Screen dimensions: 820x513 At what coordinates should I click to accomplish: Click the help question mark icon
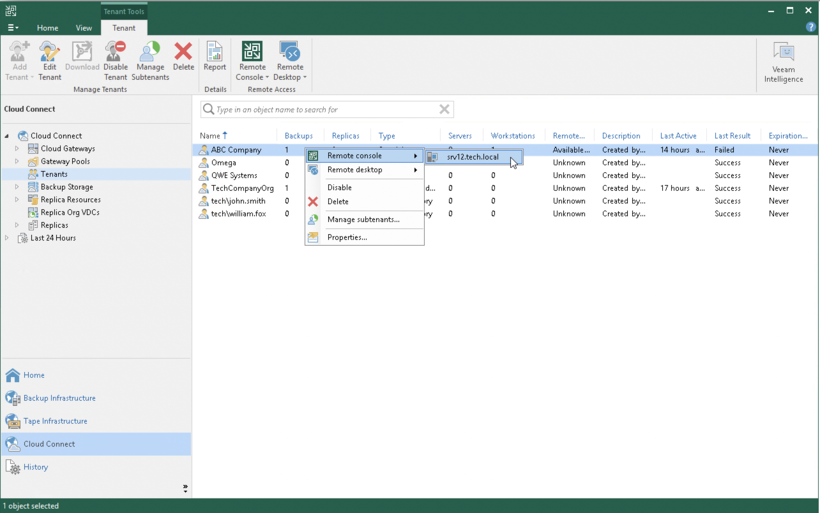[811, 27]
